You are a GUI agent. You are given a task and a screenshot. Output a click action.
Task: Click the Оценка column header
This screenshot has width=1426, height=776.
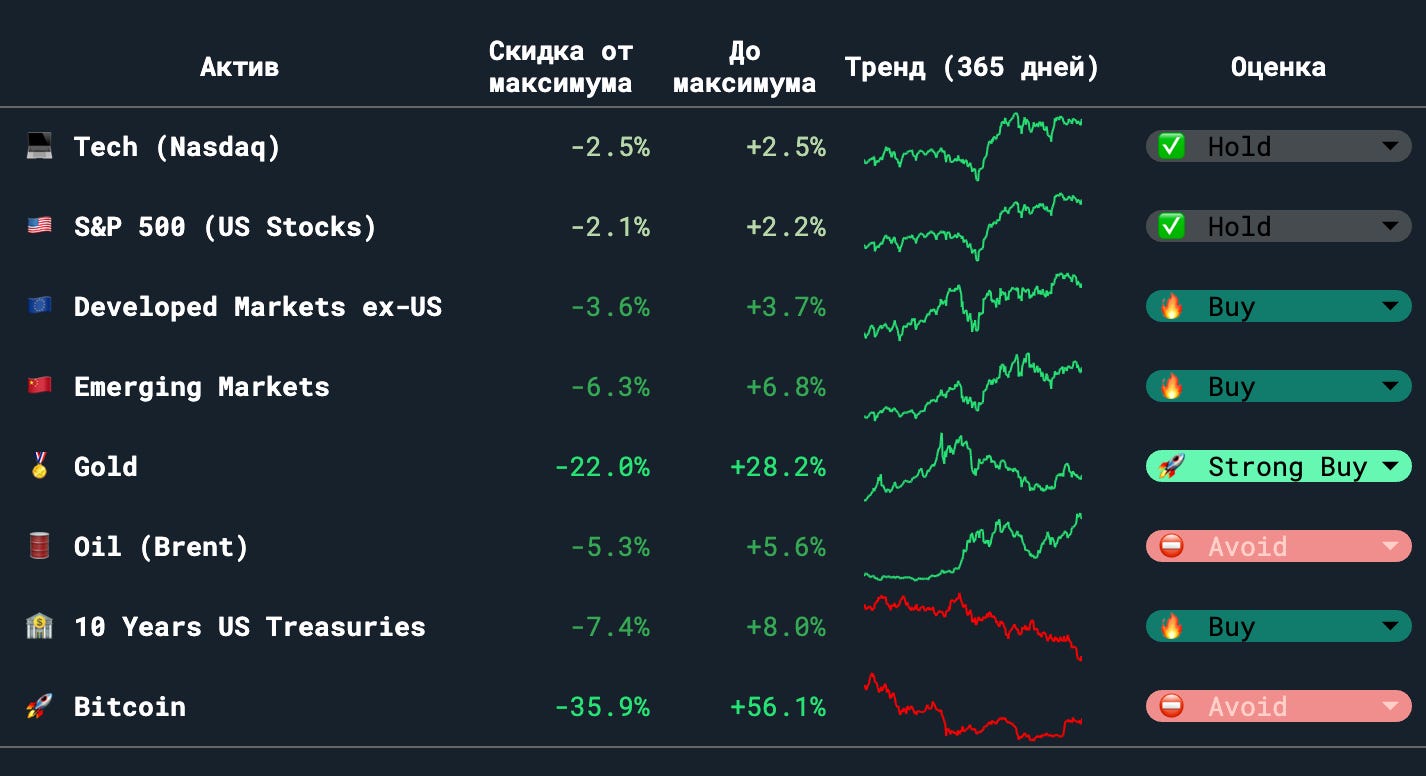coord(1278,67)
